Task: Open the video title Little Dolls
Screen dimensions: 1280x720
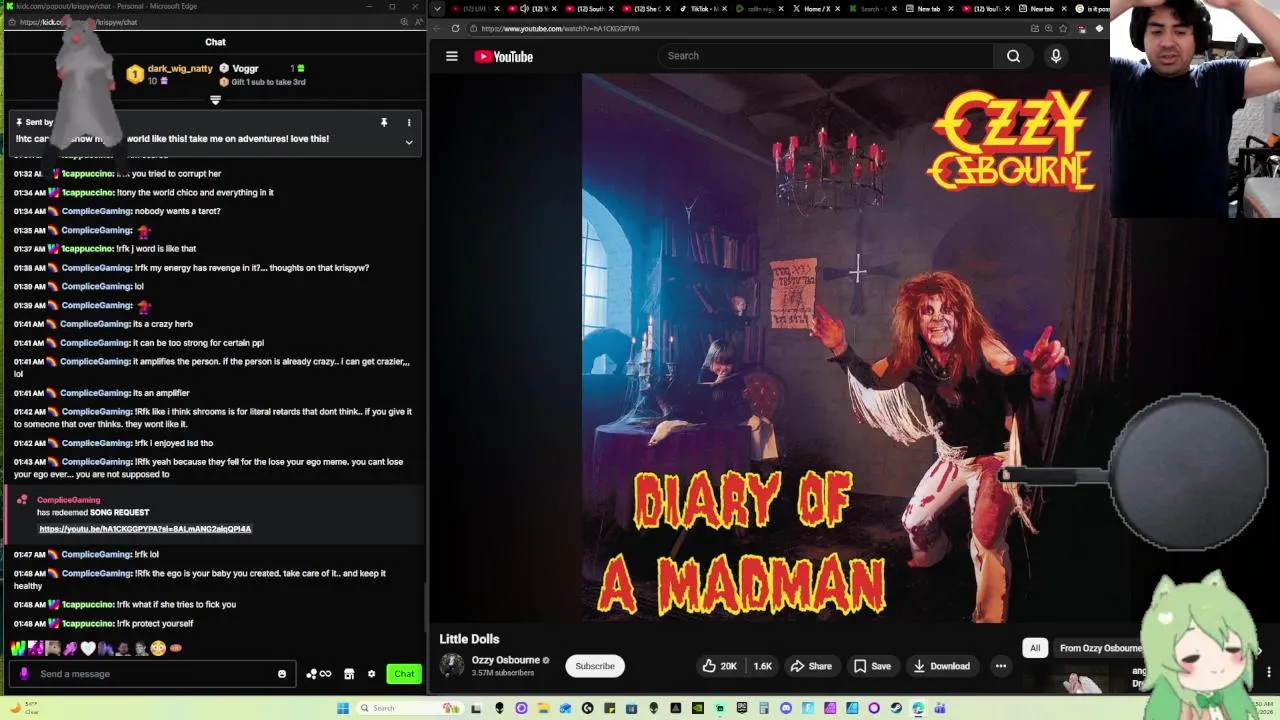Action: point(469,639)
